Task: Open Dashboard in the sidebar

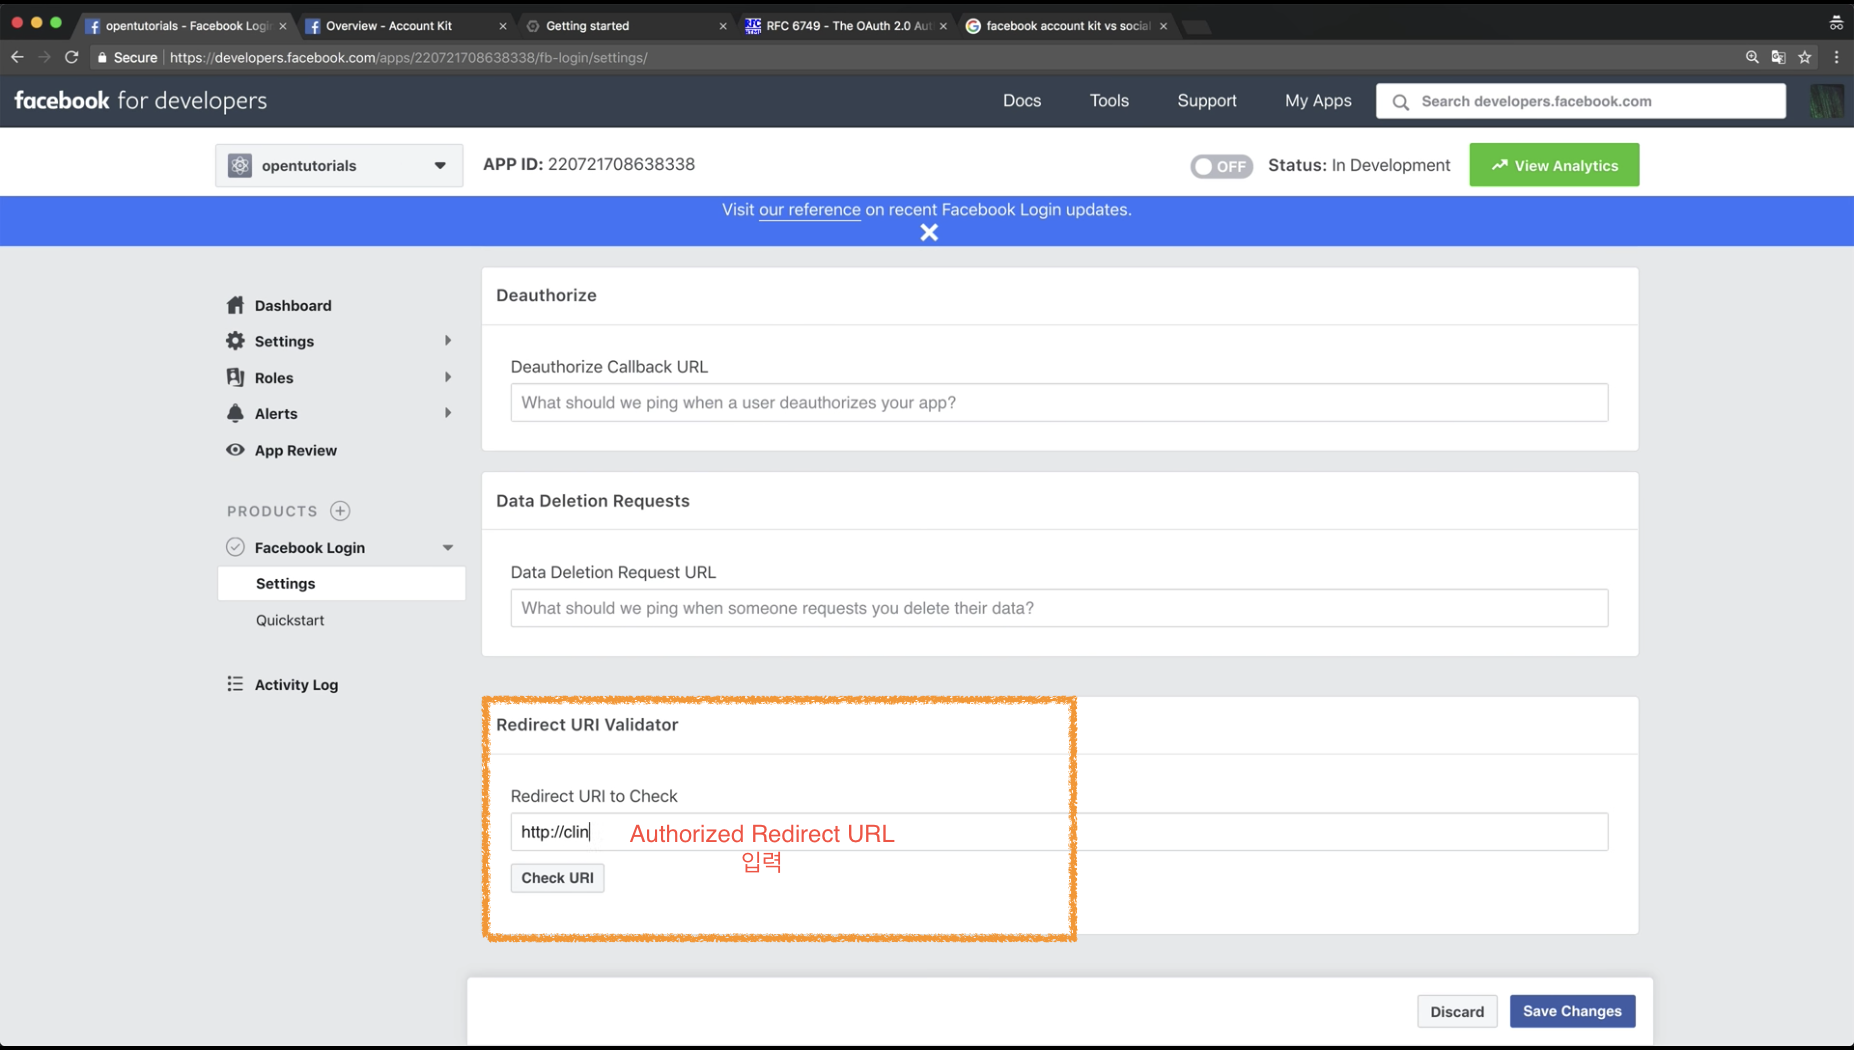Action: point(293,306)
